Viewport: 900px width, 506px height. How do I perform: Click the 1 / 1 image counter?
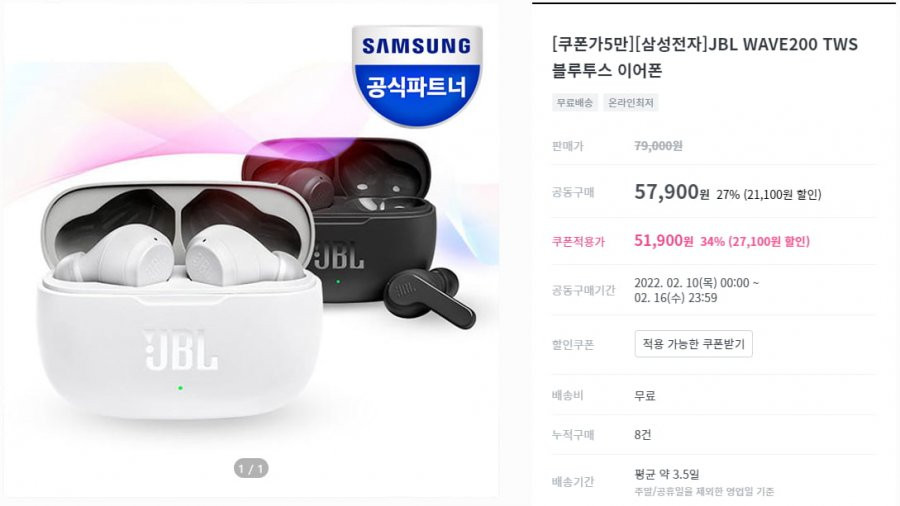(x=251, y=469)
